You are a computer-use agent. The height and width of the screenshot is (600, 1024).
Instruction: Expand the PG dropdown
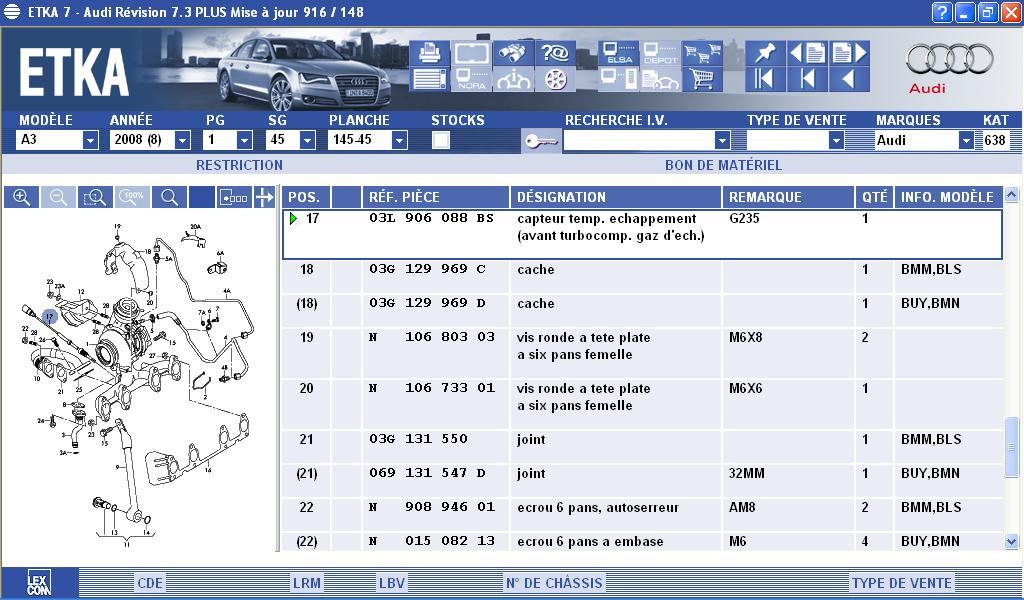tap(244, 140)
